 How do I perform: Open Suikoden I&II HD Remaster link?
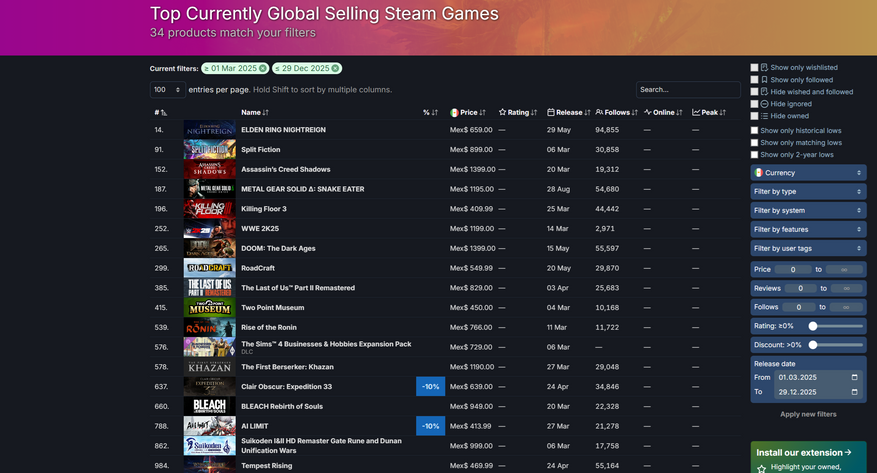pyautogui.click(x=321, y=446)
